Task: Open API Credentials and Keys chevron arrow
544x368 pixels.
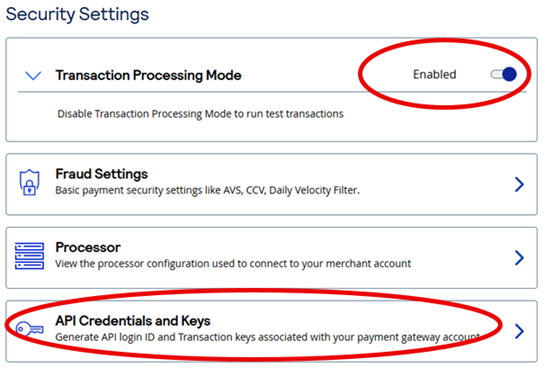Action: click(519, 331)
